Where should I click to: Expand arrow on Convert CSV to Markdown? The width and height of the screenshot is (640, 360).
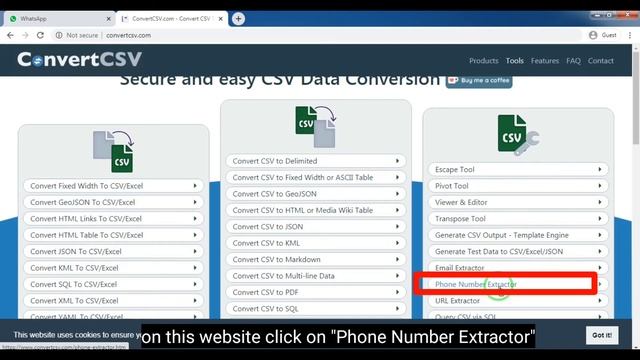point(397,259)
